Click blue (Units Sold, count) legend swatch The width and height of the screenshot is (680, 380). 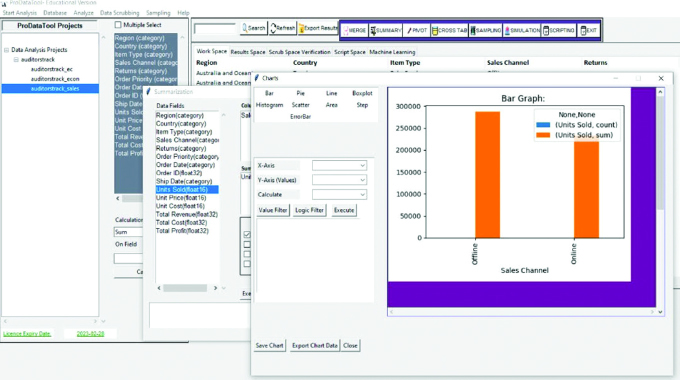click(543, 125)
